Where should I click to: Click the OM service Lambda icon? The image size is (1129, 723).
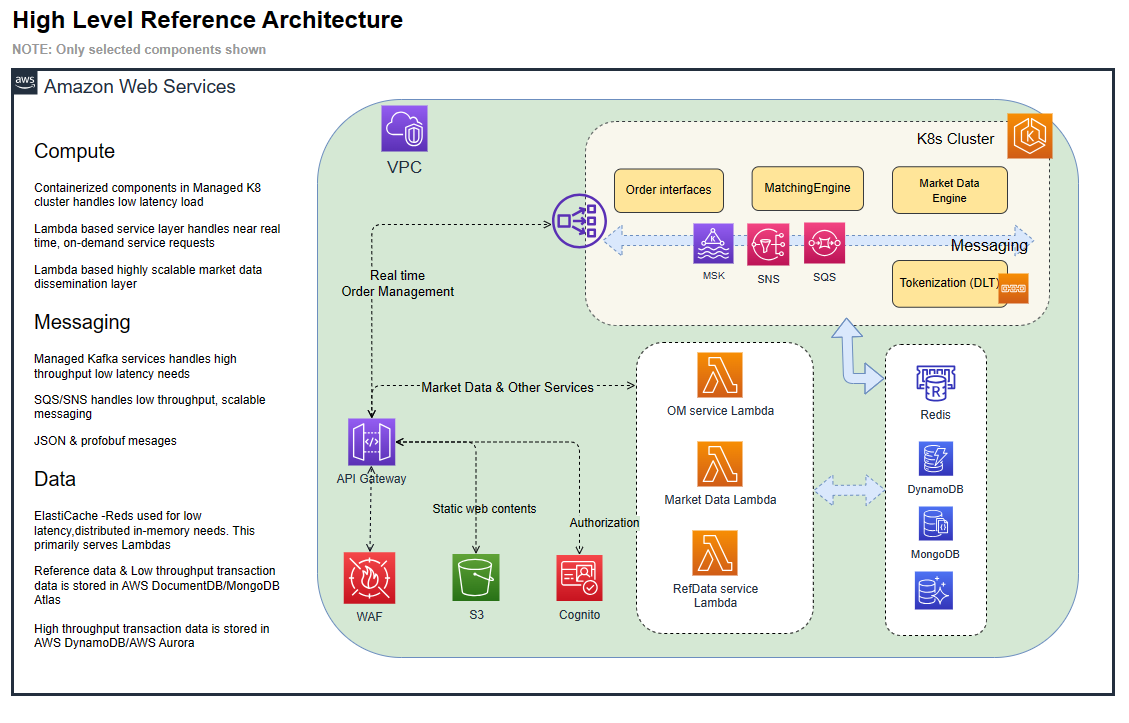pos(720,374)
